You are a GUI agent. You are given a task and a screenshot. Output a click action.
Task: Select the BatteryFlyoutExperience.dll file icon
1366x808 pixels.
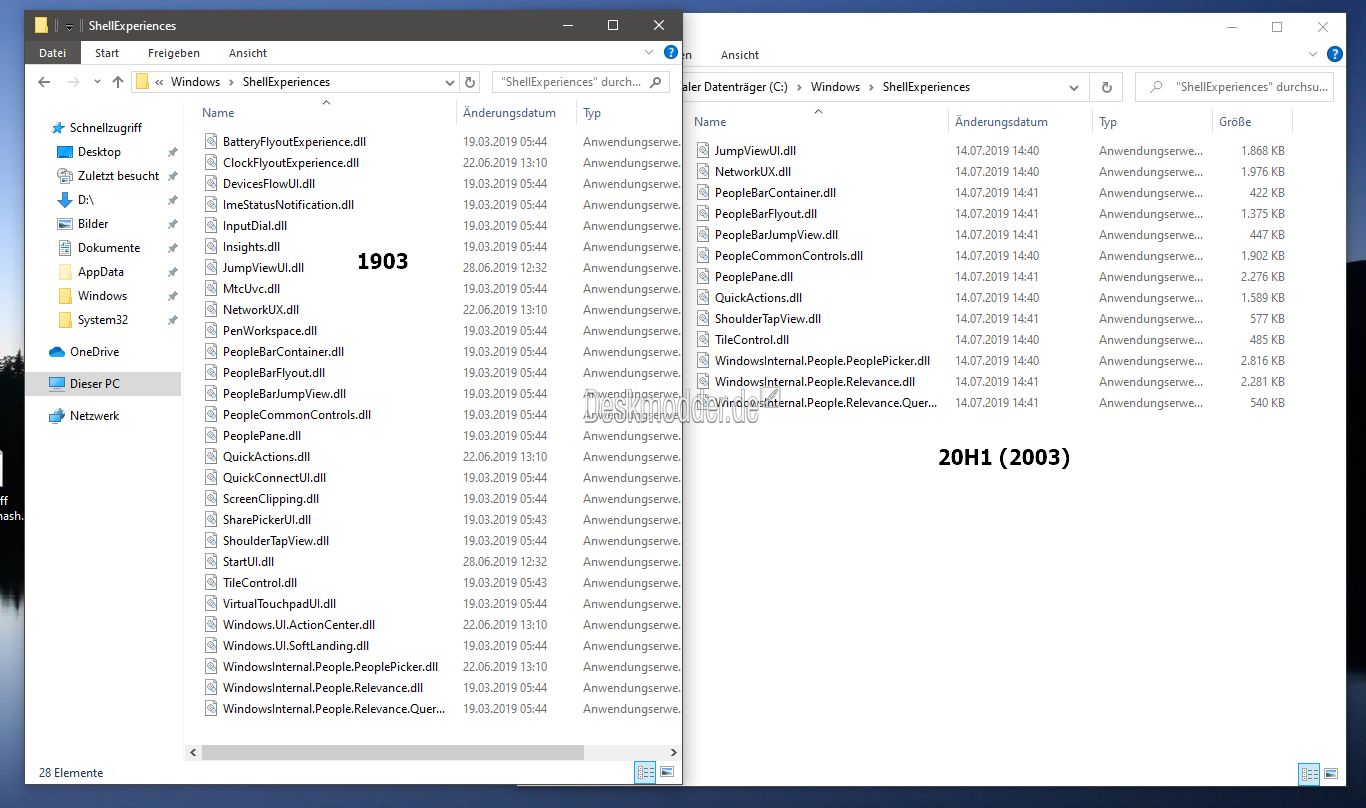211,142
